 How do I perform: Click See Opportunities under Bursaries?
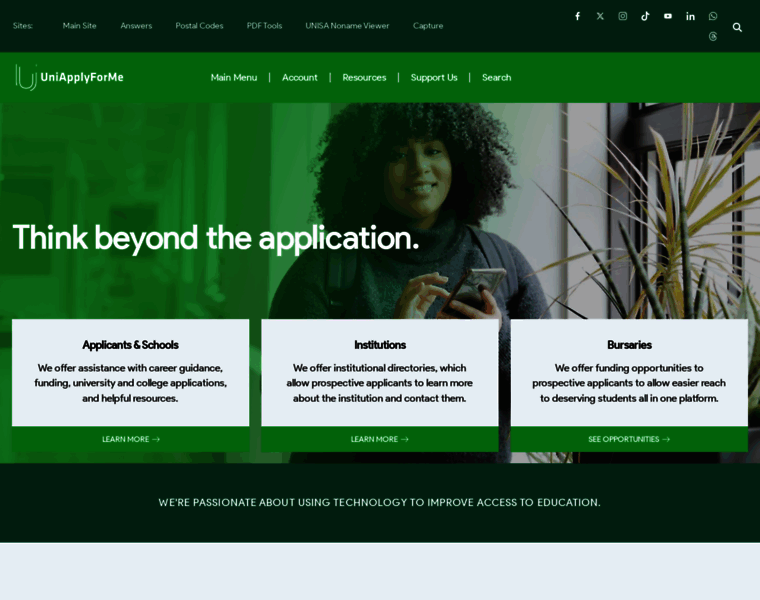click(629, 439)
